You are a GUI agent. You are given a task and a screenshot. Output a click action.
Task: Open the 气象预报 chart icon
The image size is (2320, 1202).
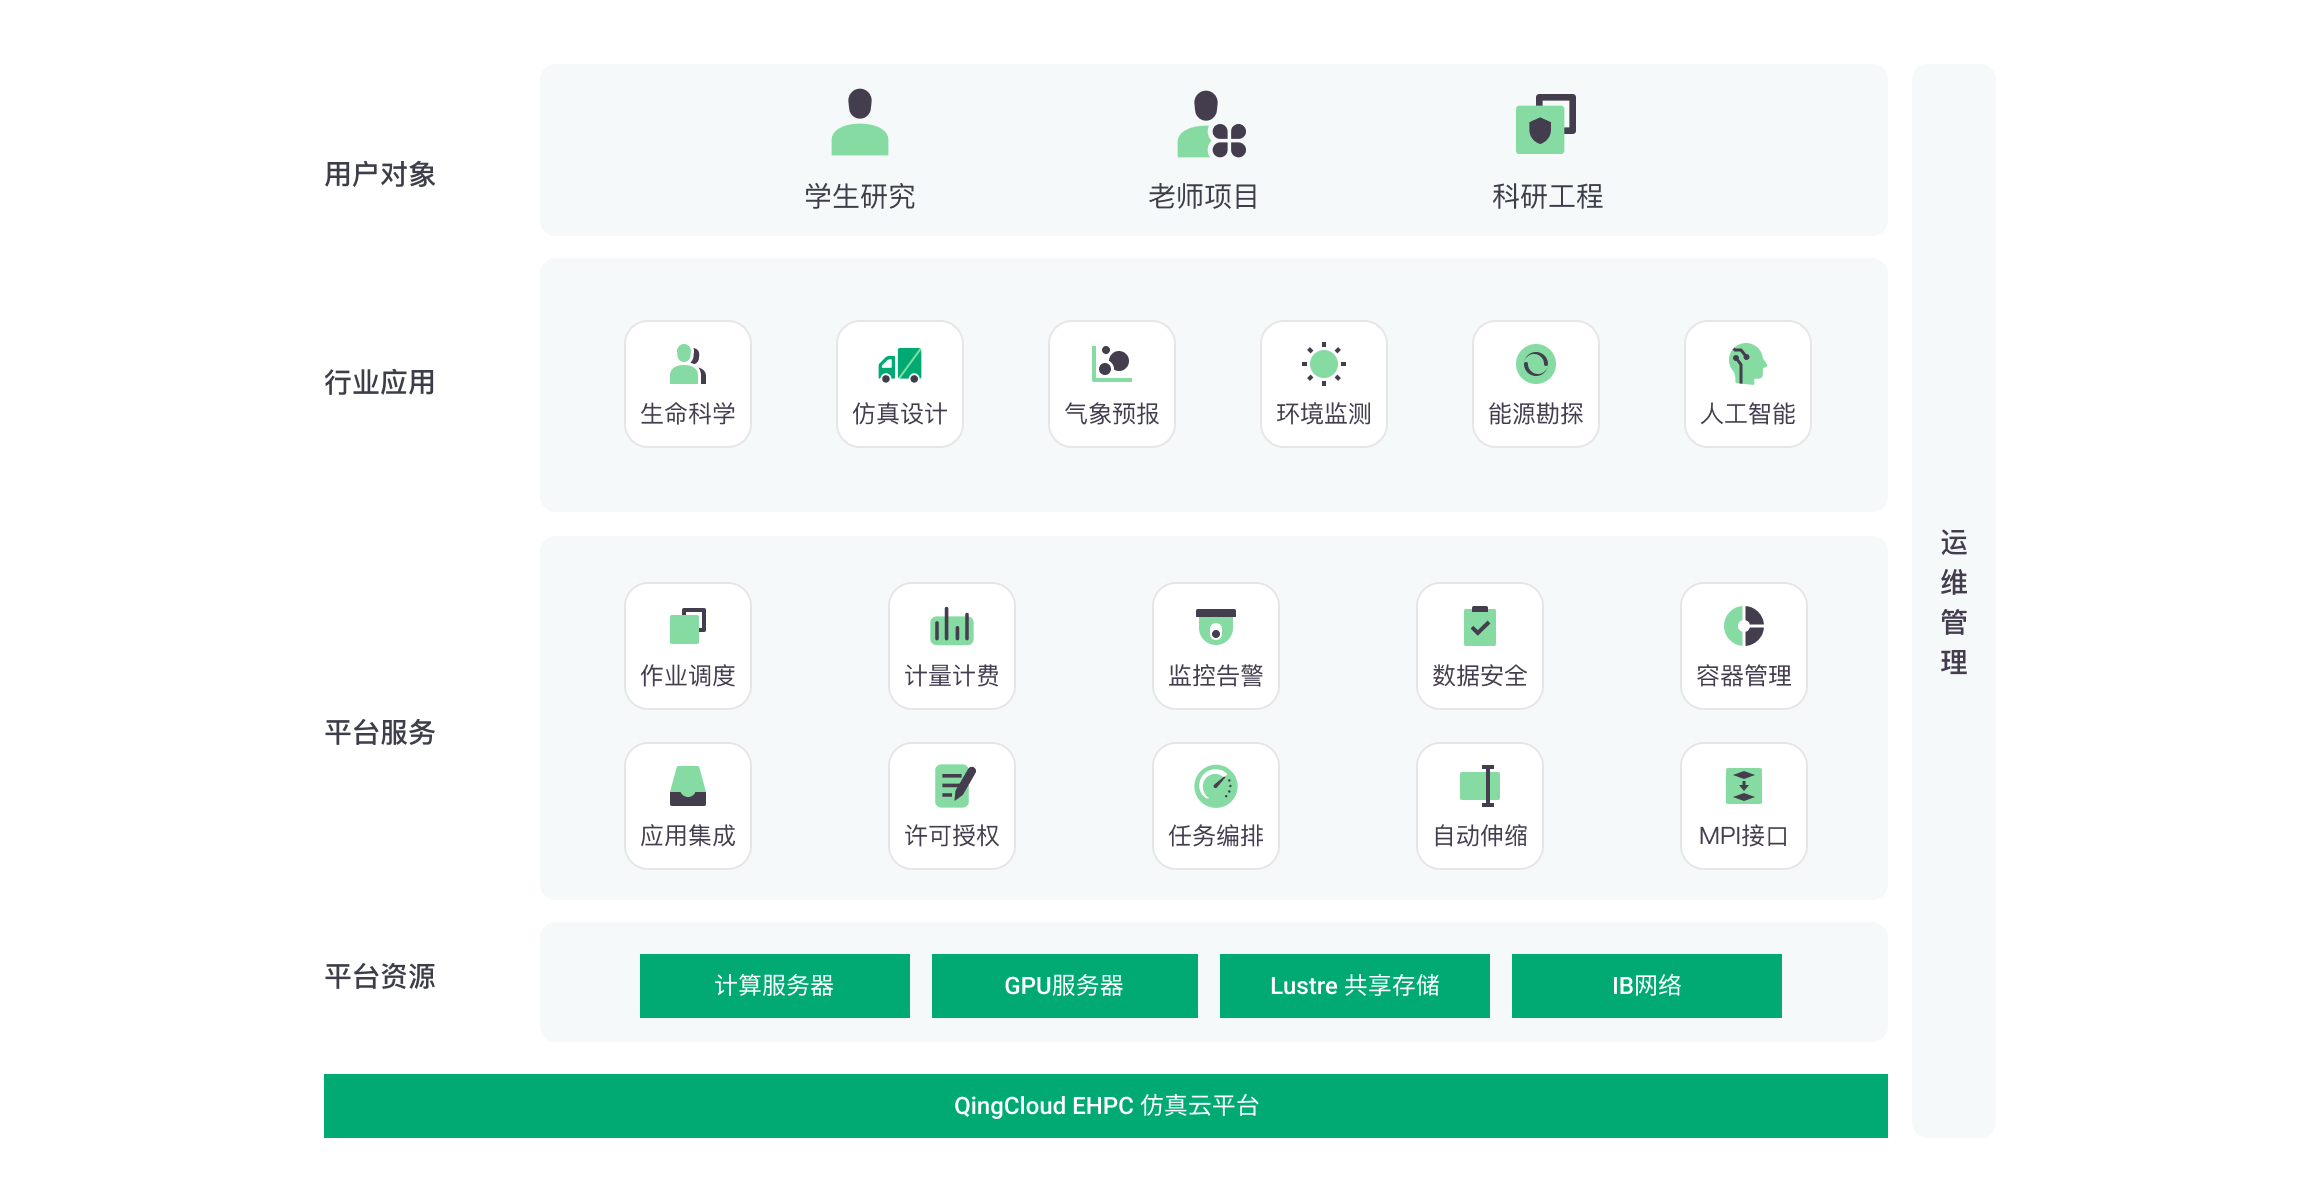coord(1112,364)
